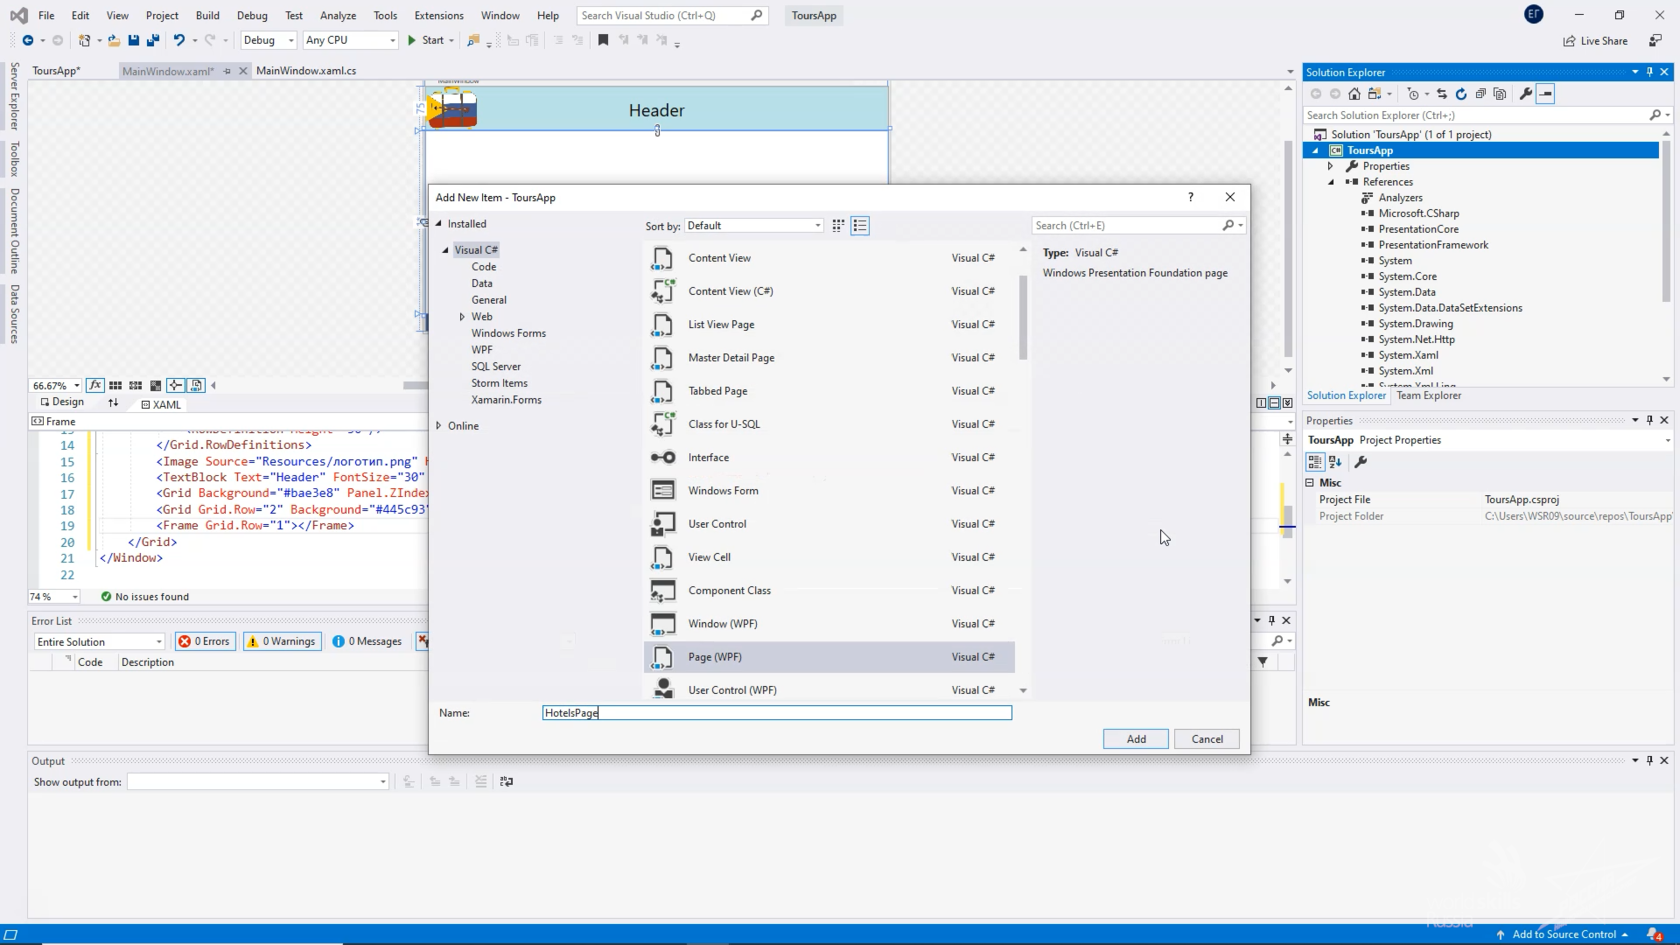Toggle artboard background in designer
The width and height of the screenshot is (1680, 945).
155,385
